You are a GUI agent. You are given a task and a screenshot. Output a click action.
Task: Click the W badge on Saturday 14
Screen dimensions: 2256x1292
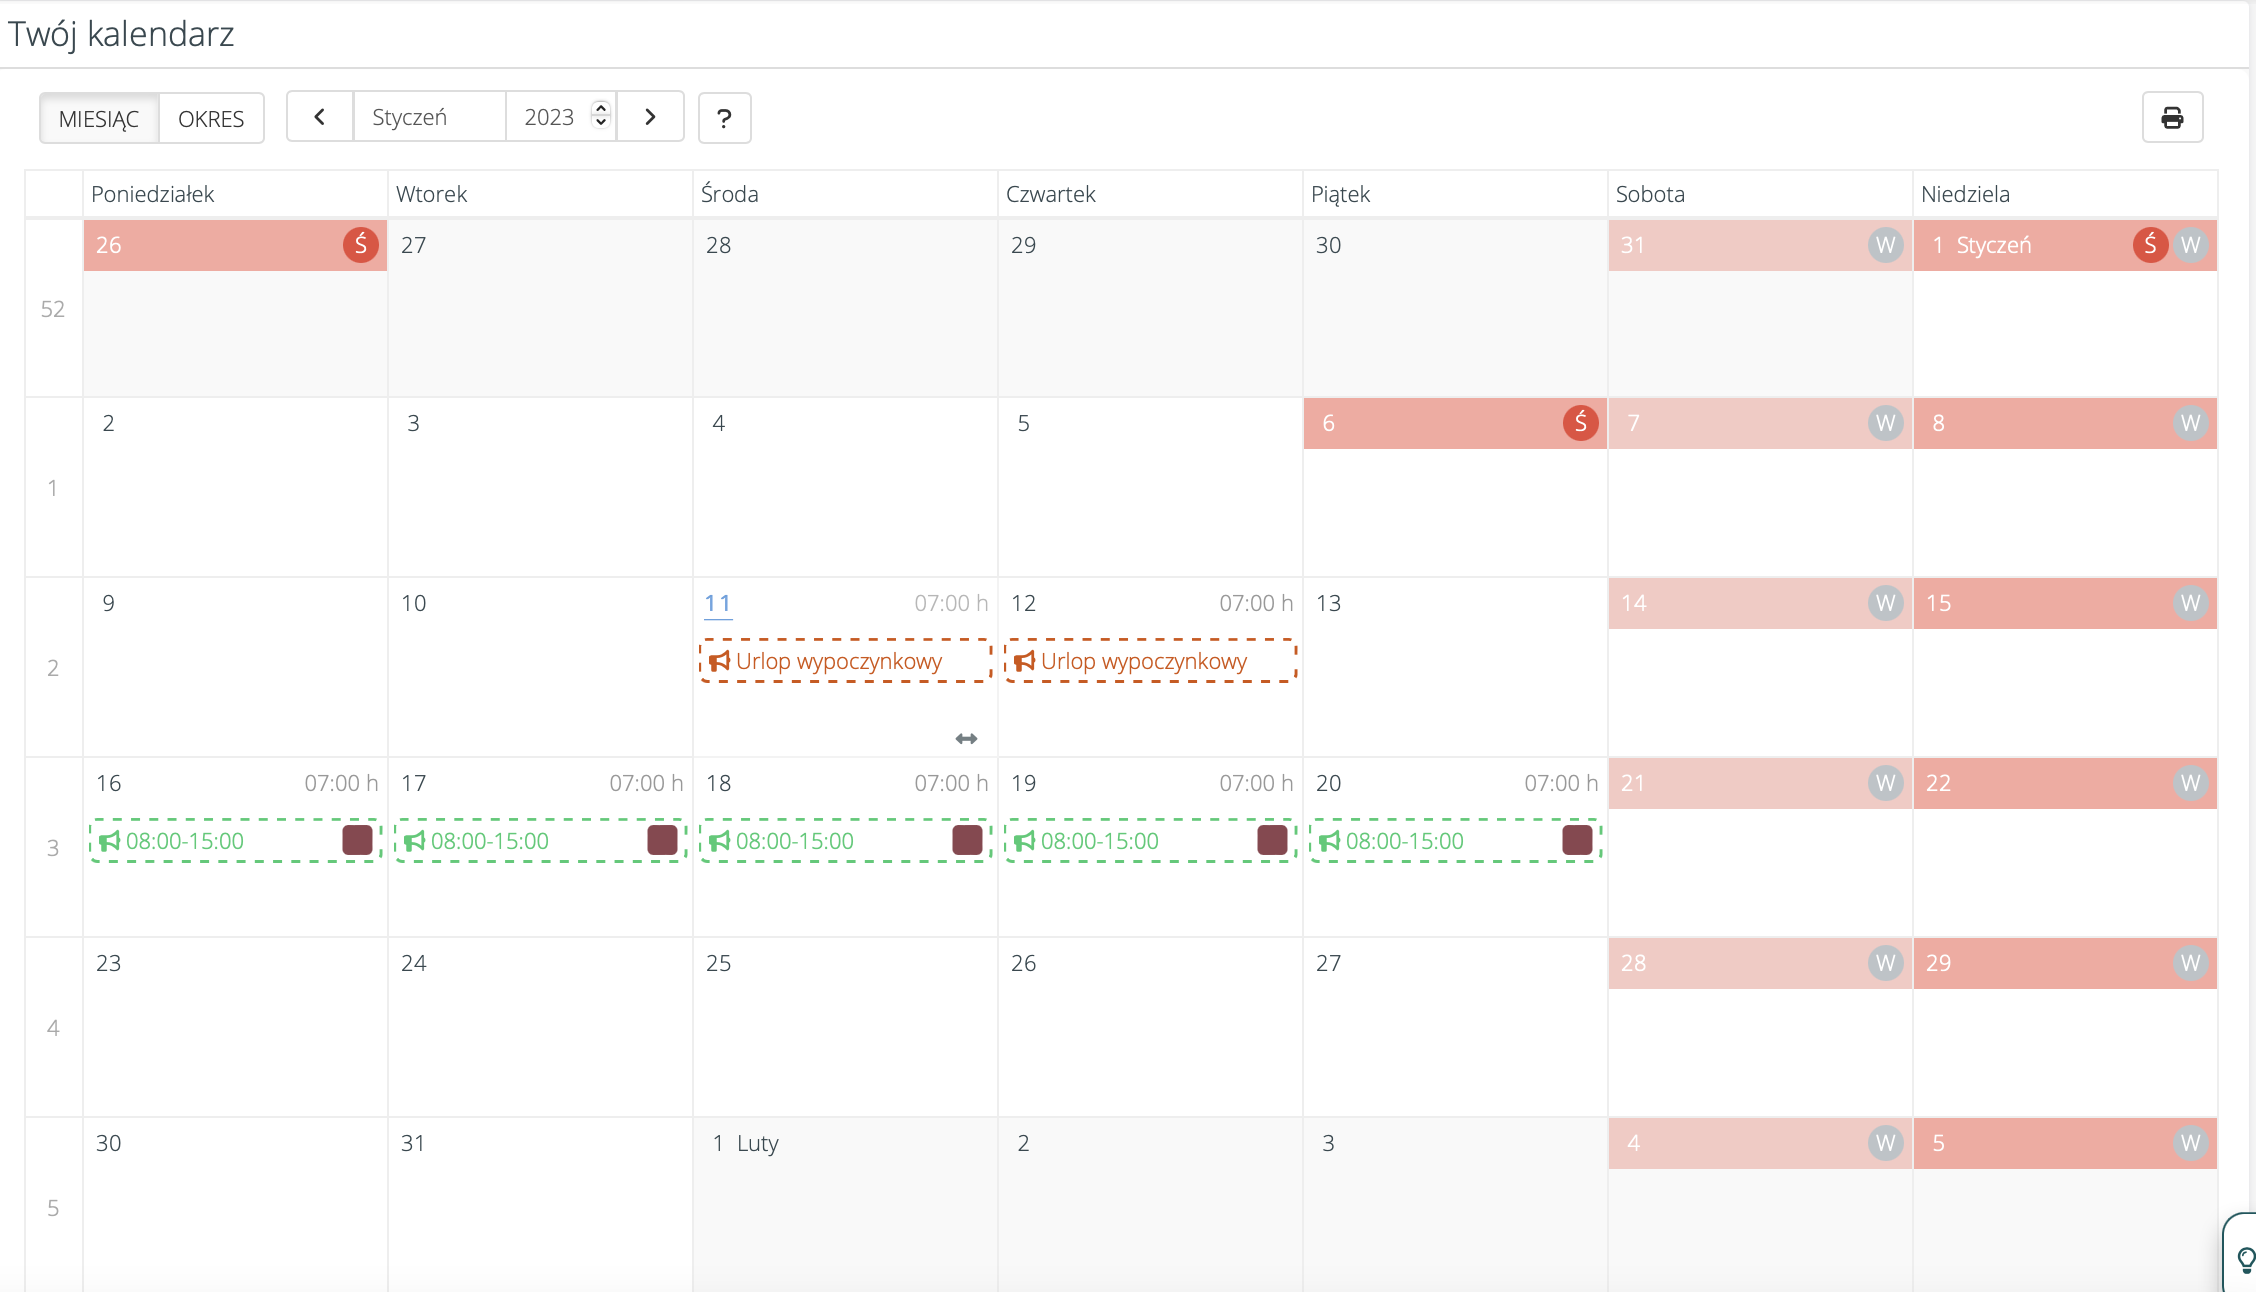click(1885, 603)
